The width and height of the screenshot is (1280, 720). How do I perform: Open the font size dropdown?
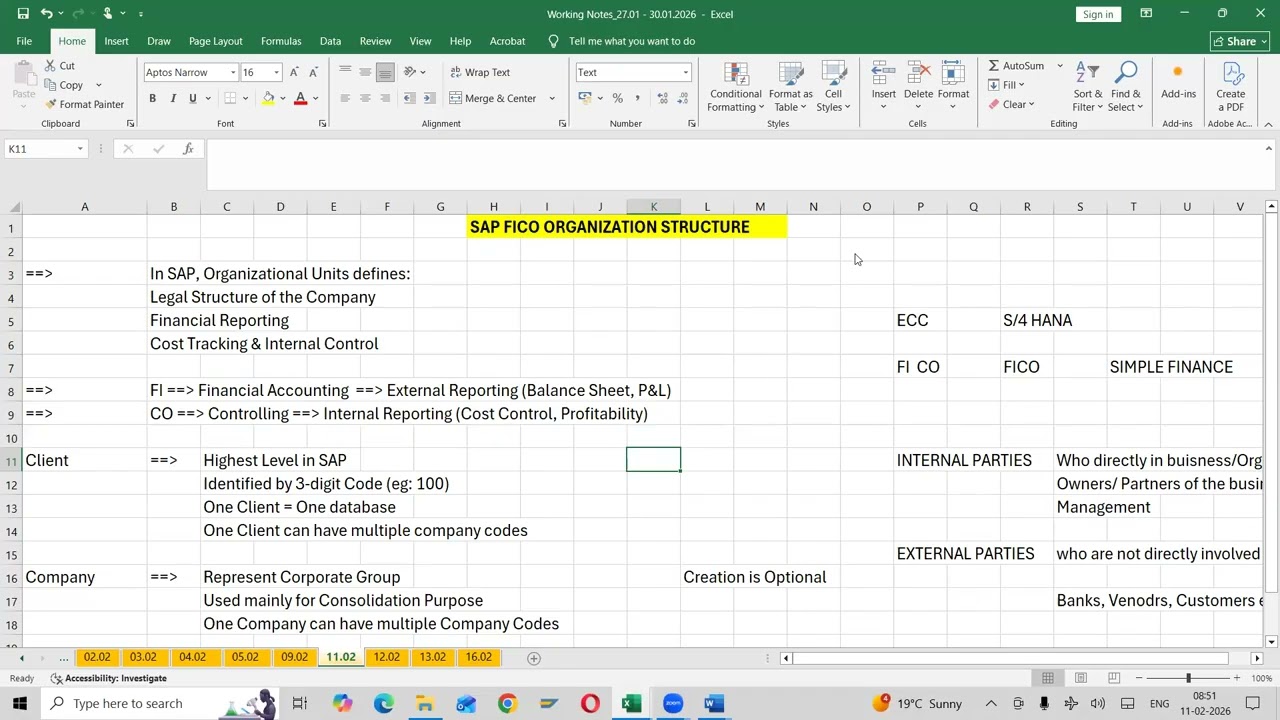coord(276,72)
